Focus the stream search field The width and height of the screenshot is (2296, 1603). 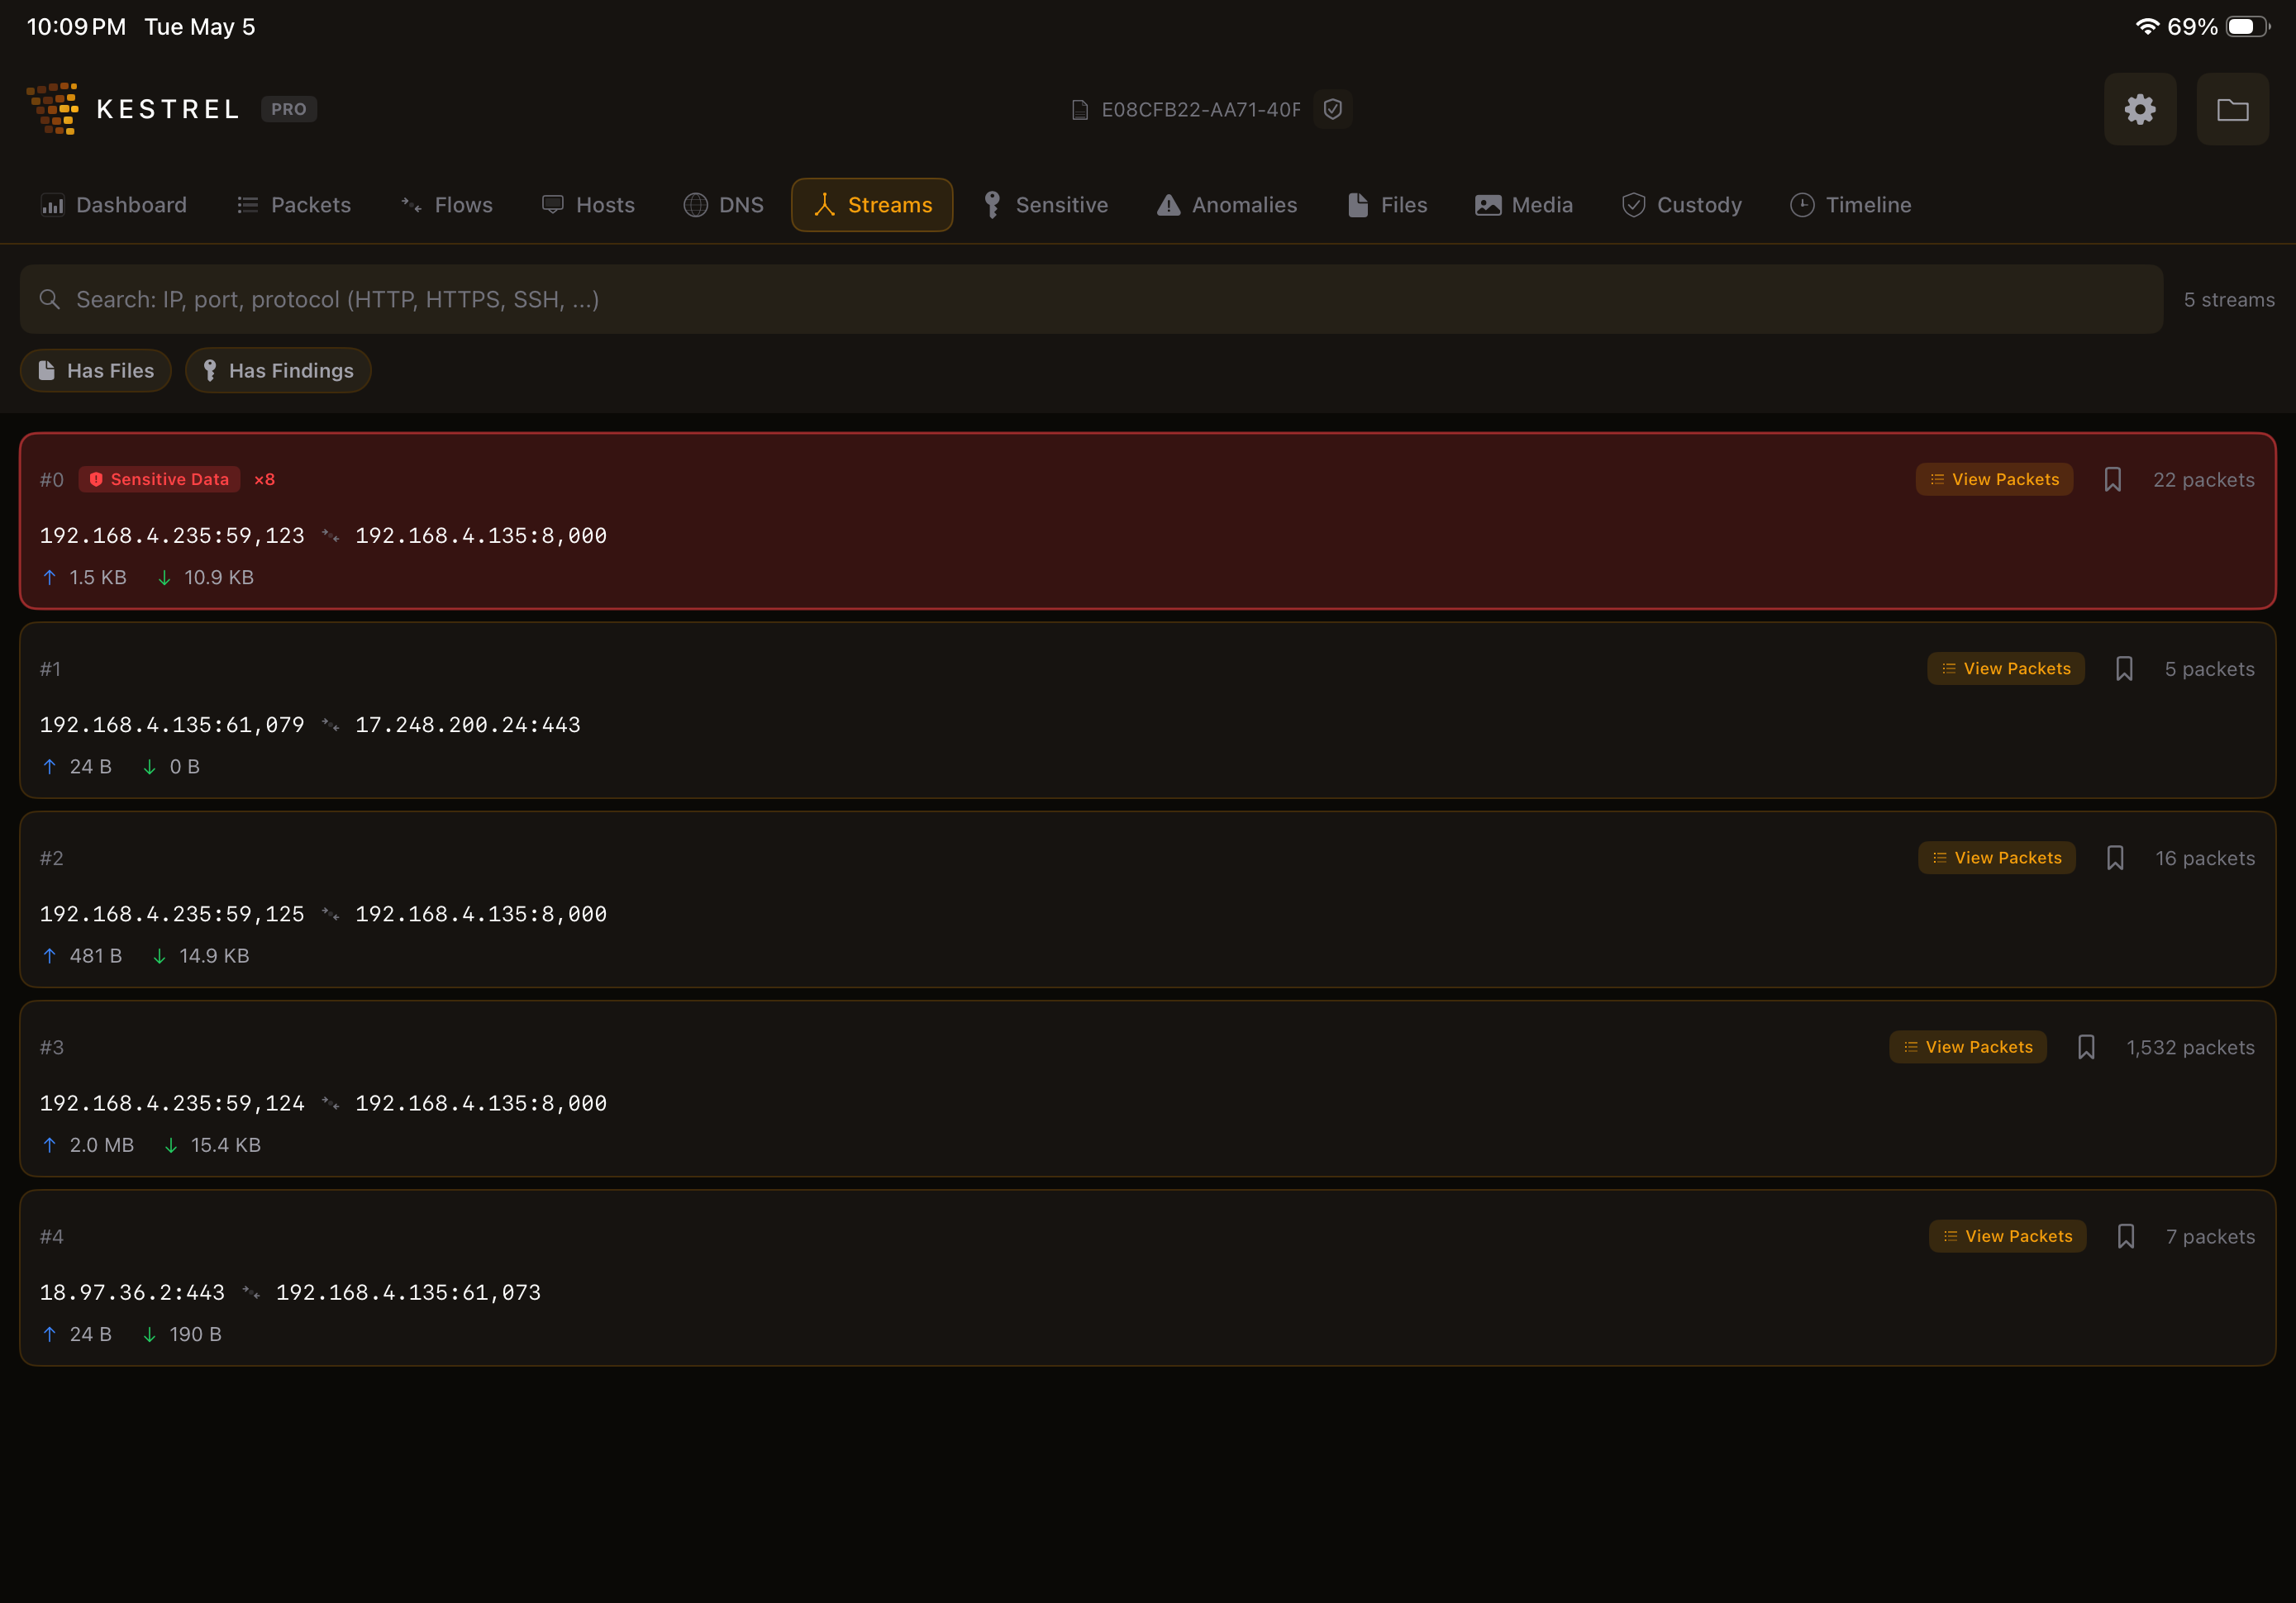[x=1091, y=299]
